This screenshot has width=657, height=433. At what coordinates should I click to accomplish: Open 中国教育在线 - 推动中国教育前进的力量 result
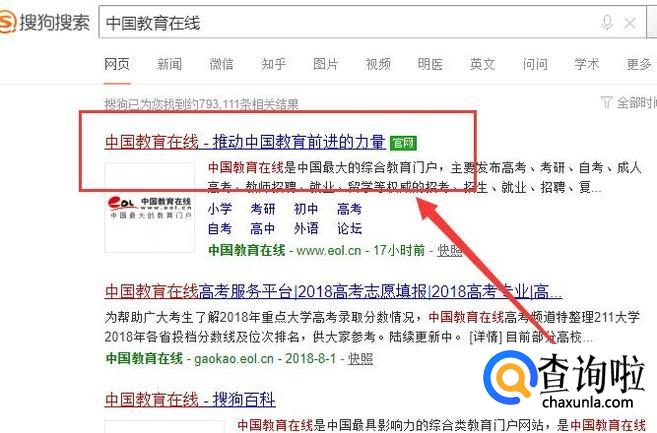[x=245, y=142]
